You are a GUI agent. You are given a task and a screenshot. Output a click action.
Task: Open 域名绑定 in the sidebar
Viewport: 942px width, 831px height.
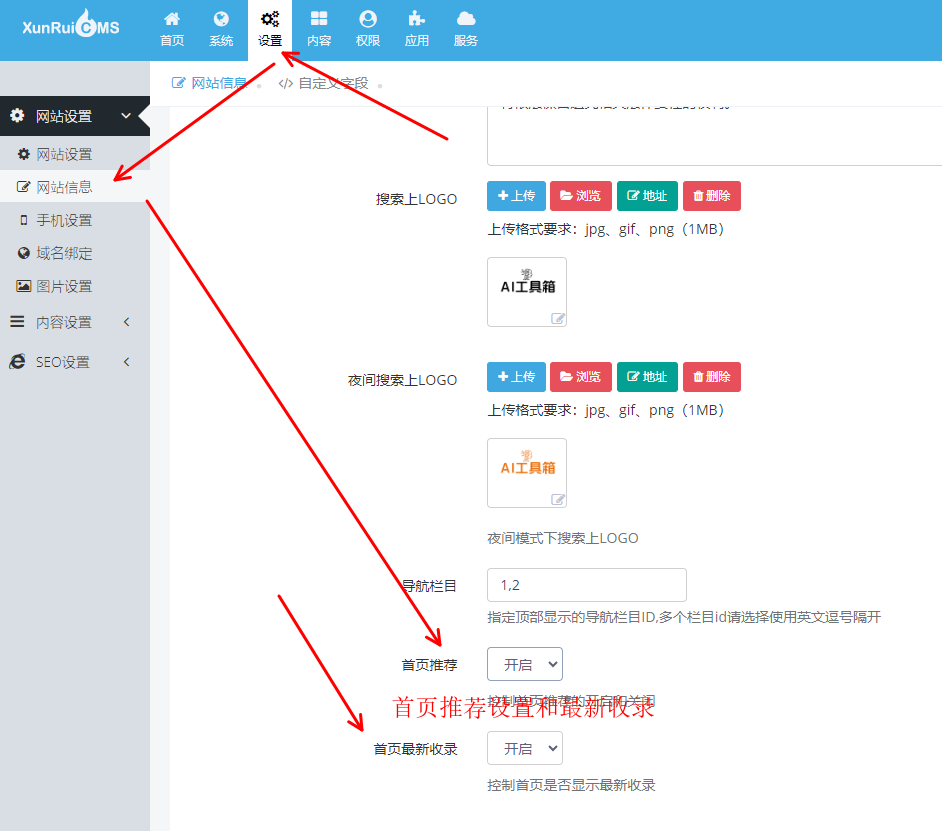pyautogui.click(x=64, y=253)
